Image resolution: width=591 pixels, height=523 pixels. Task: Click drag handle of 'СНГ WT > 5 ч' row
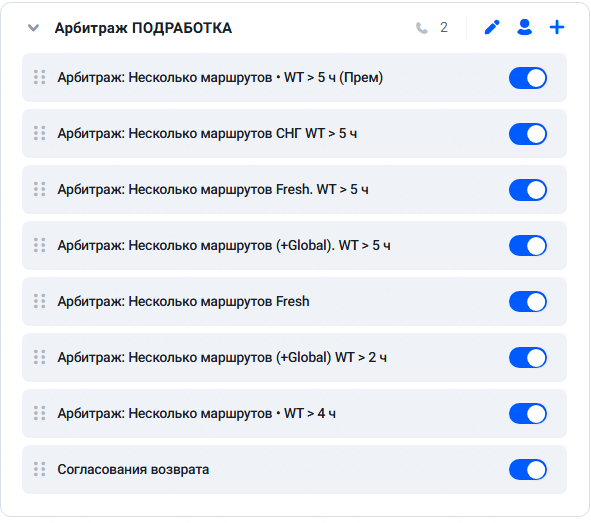pos(40,133)
